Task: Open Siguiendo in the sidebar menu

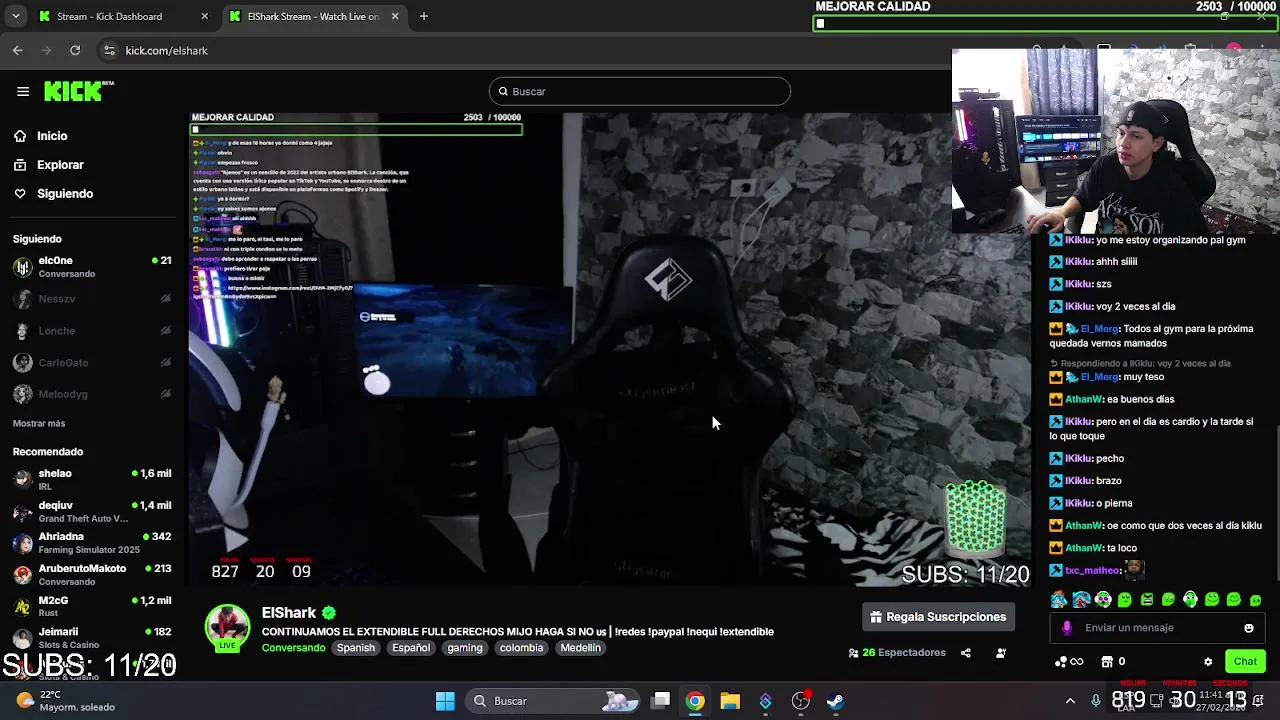Action: point(65,194)
